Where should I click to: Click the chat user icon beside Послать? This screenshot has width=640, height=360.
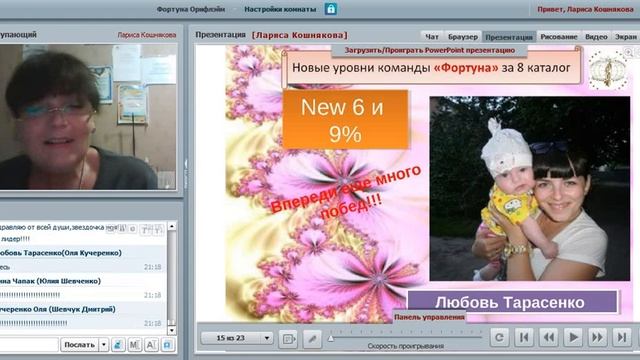pyautogui.click(x=118, y=345)
